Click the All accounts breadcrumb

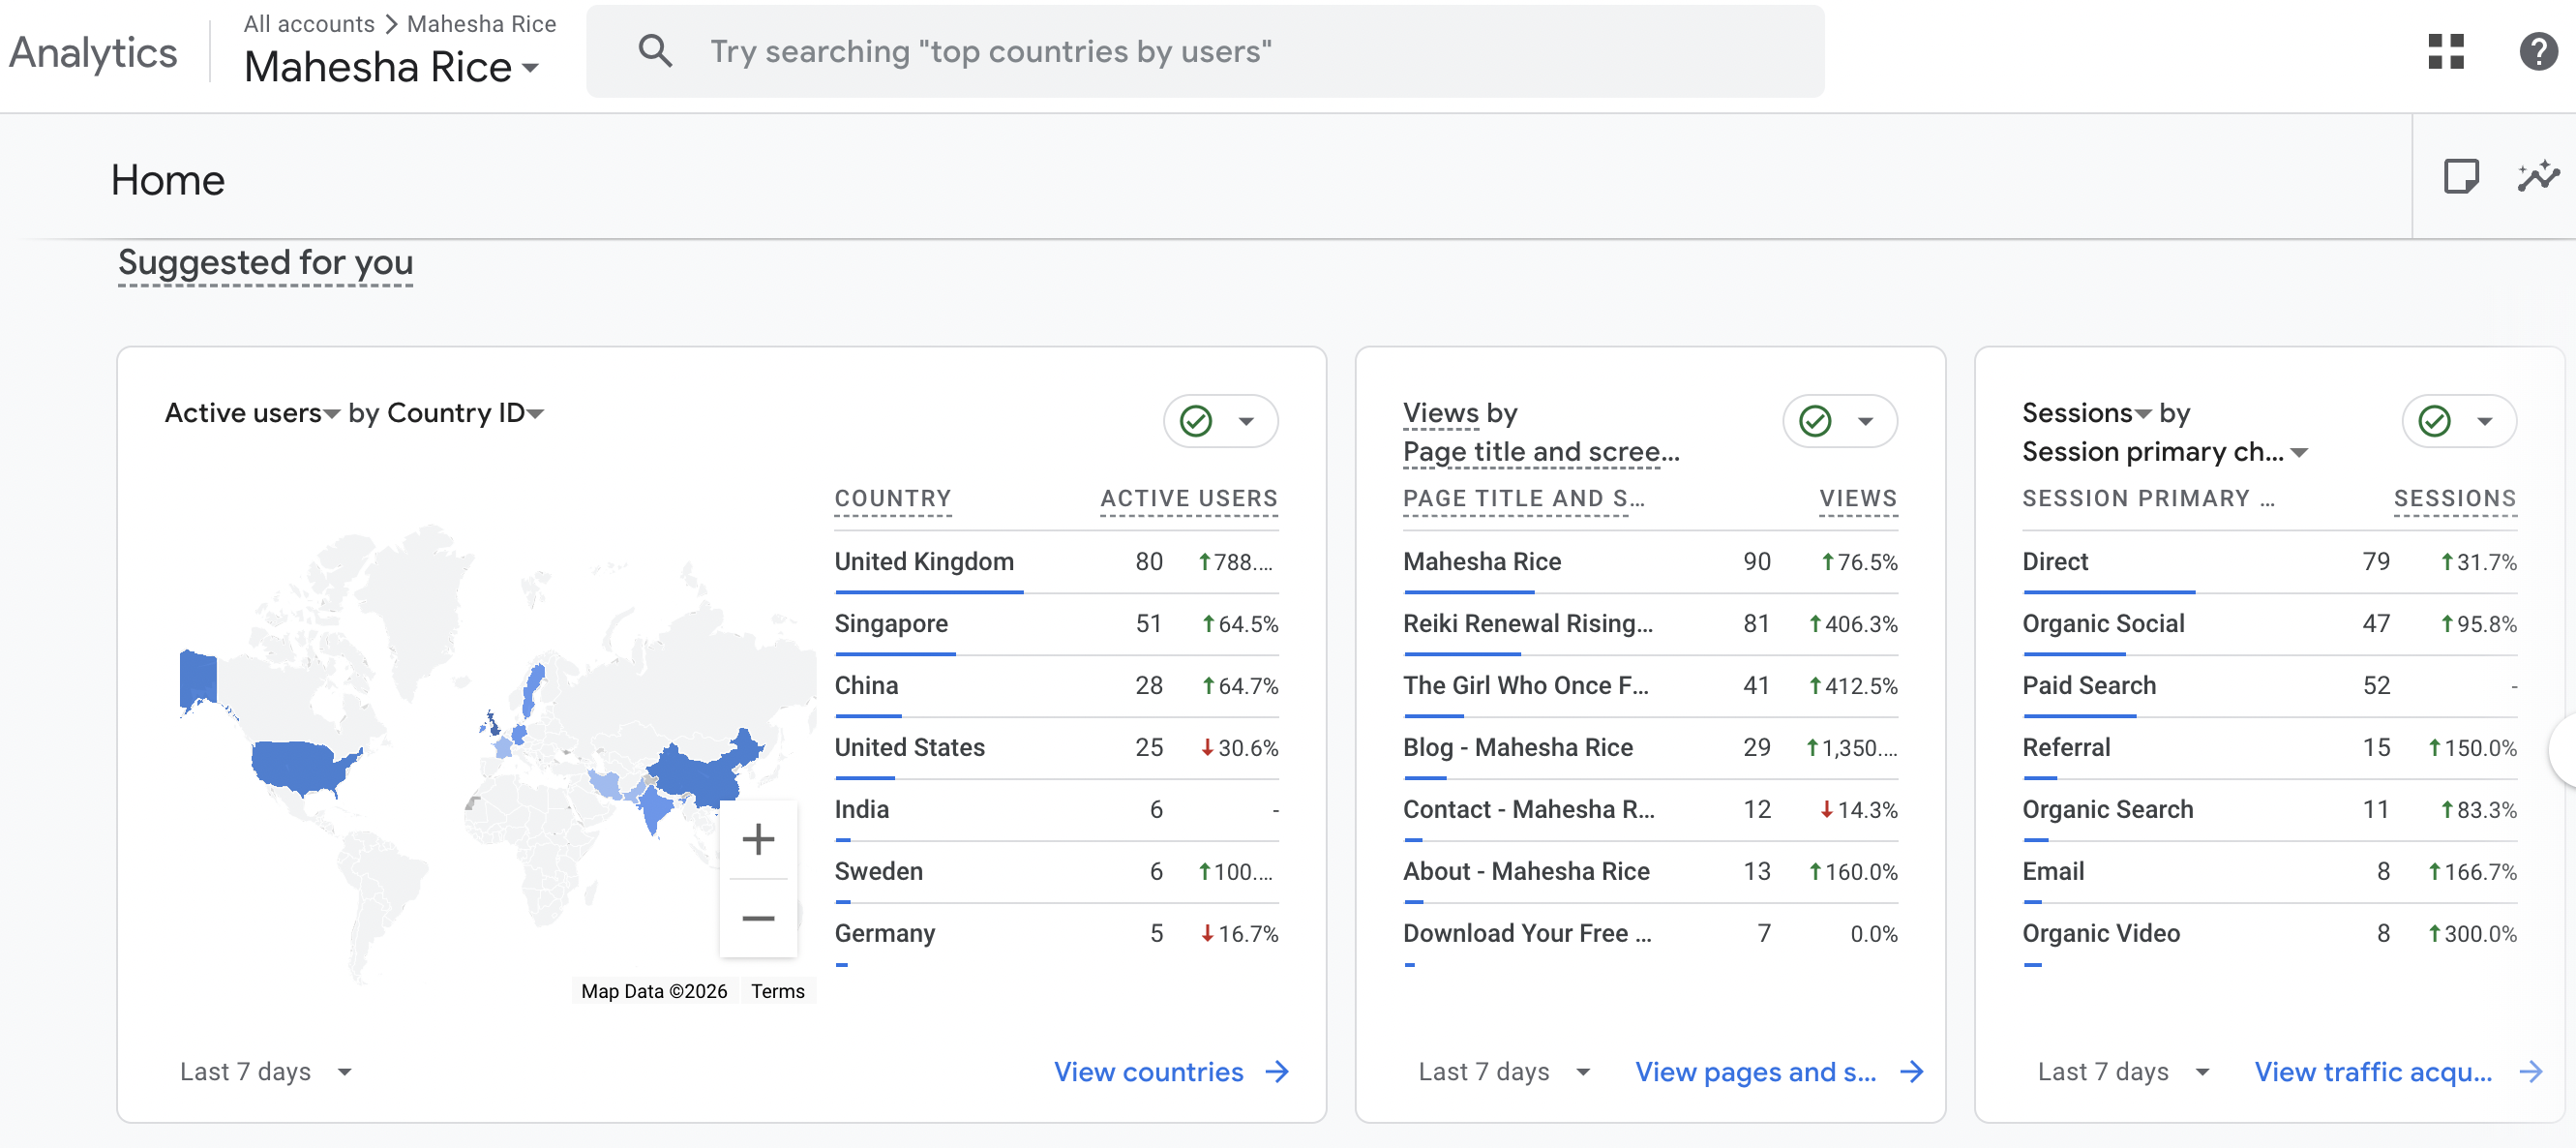307,23
